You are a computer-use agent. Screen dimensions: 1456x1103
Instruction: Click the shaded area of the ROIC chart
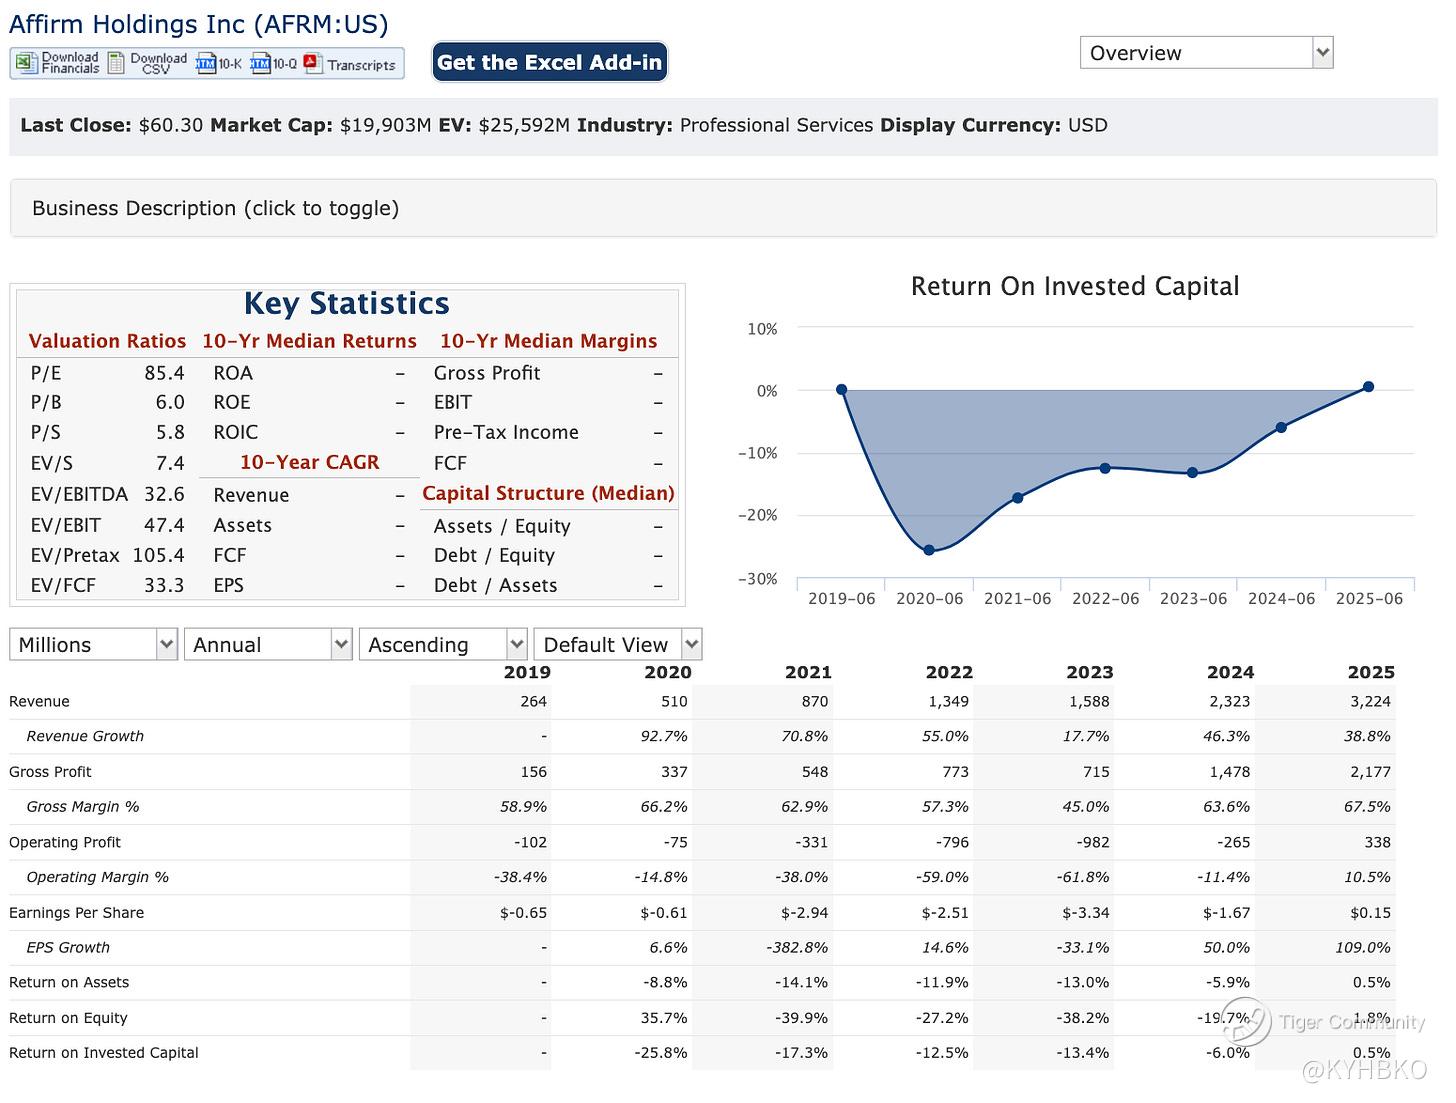[1000, 440]
